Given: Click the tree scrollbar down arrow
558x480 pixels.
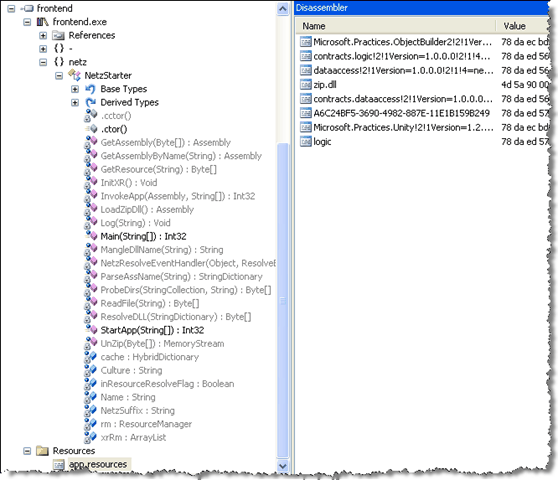Looking at the screenshot, I should (283, 466).
